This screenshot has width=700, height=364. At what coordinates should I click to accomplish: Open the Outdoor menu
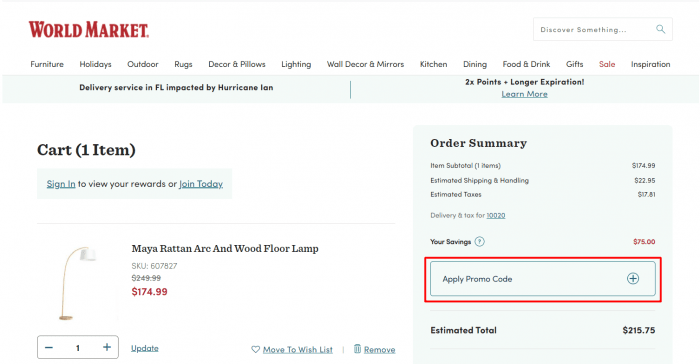pyautogui.click(x=143, y=64)
